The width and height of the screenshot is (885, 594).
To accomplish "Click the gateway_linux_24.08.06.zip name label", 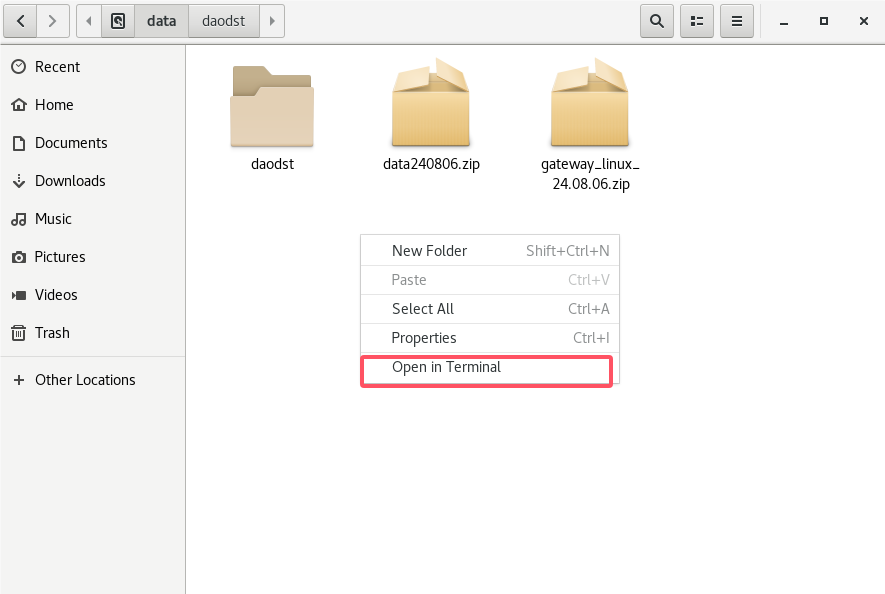I will 590,174.
